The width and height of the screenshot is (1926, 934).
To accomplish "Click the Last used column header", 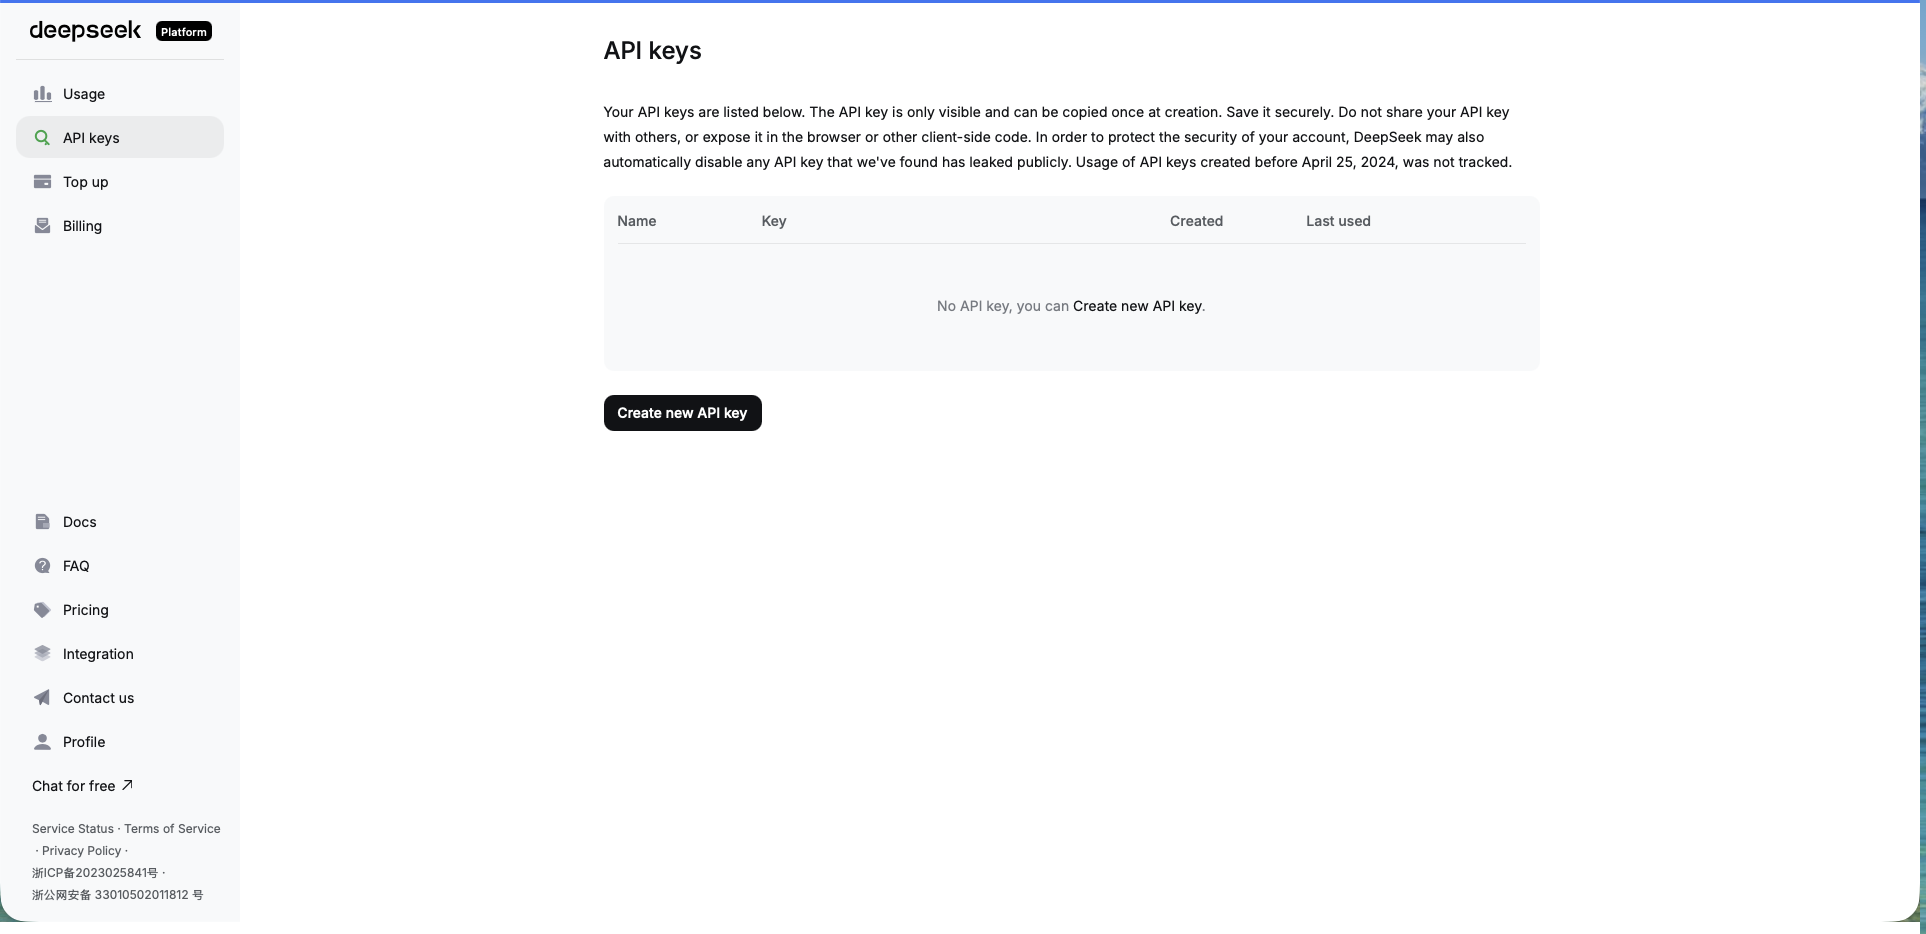I will coord(1338,221).
